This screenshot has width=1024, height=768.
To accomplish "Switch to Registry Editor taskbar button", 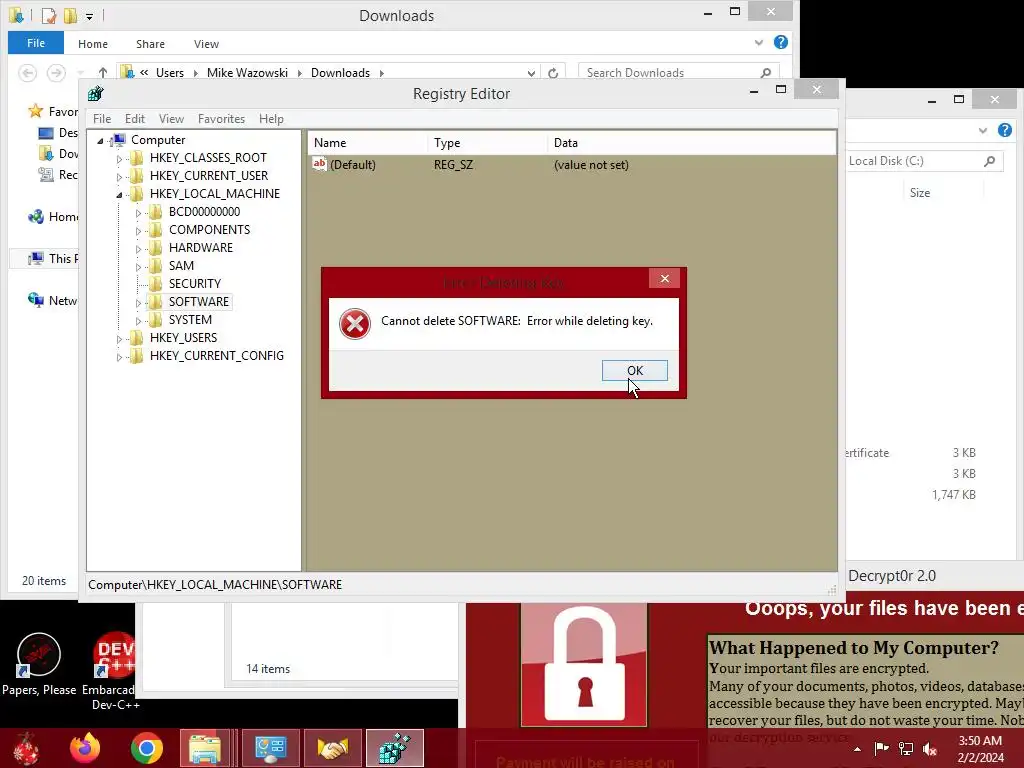I will tap(394, 748).
